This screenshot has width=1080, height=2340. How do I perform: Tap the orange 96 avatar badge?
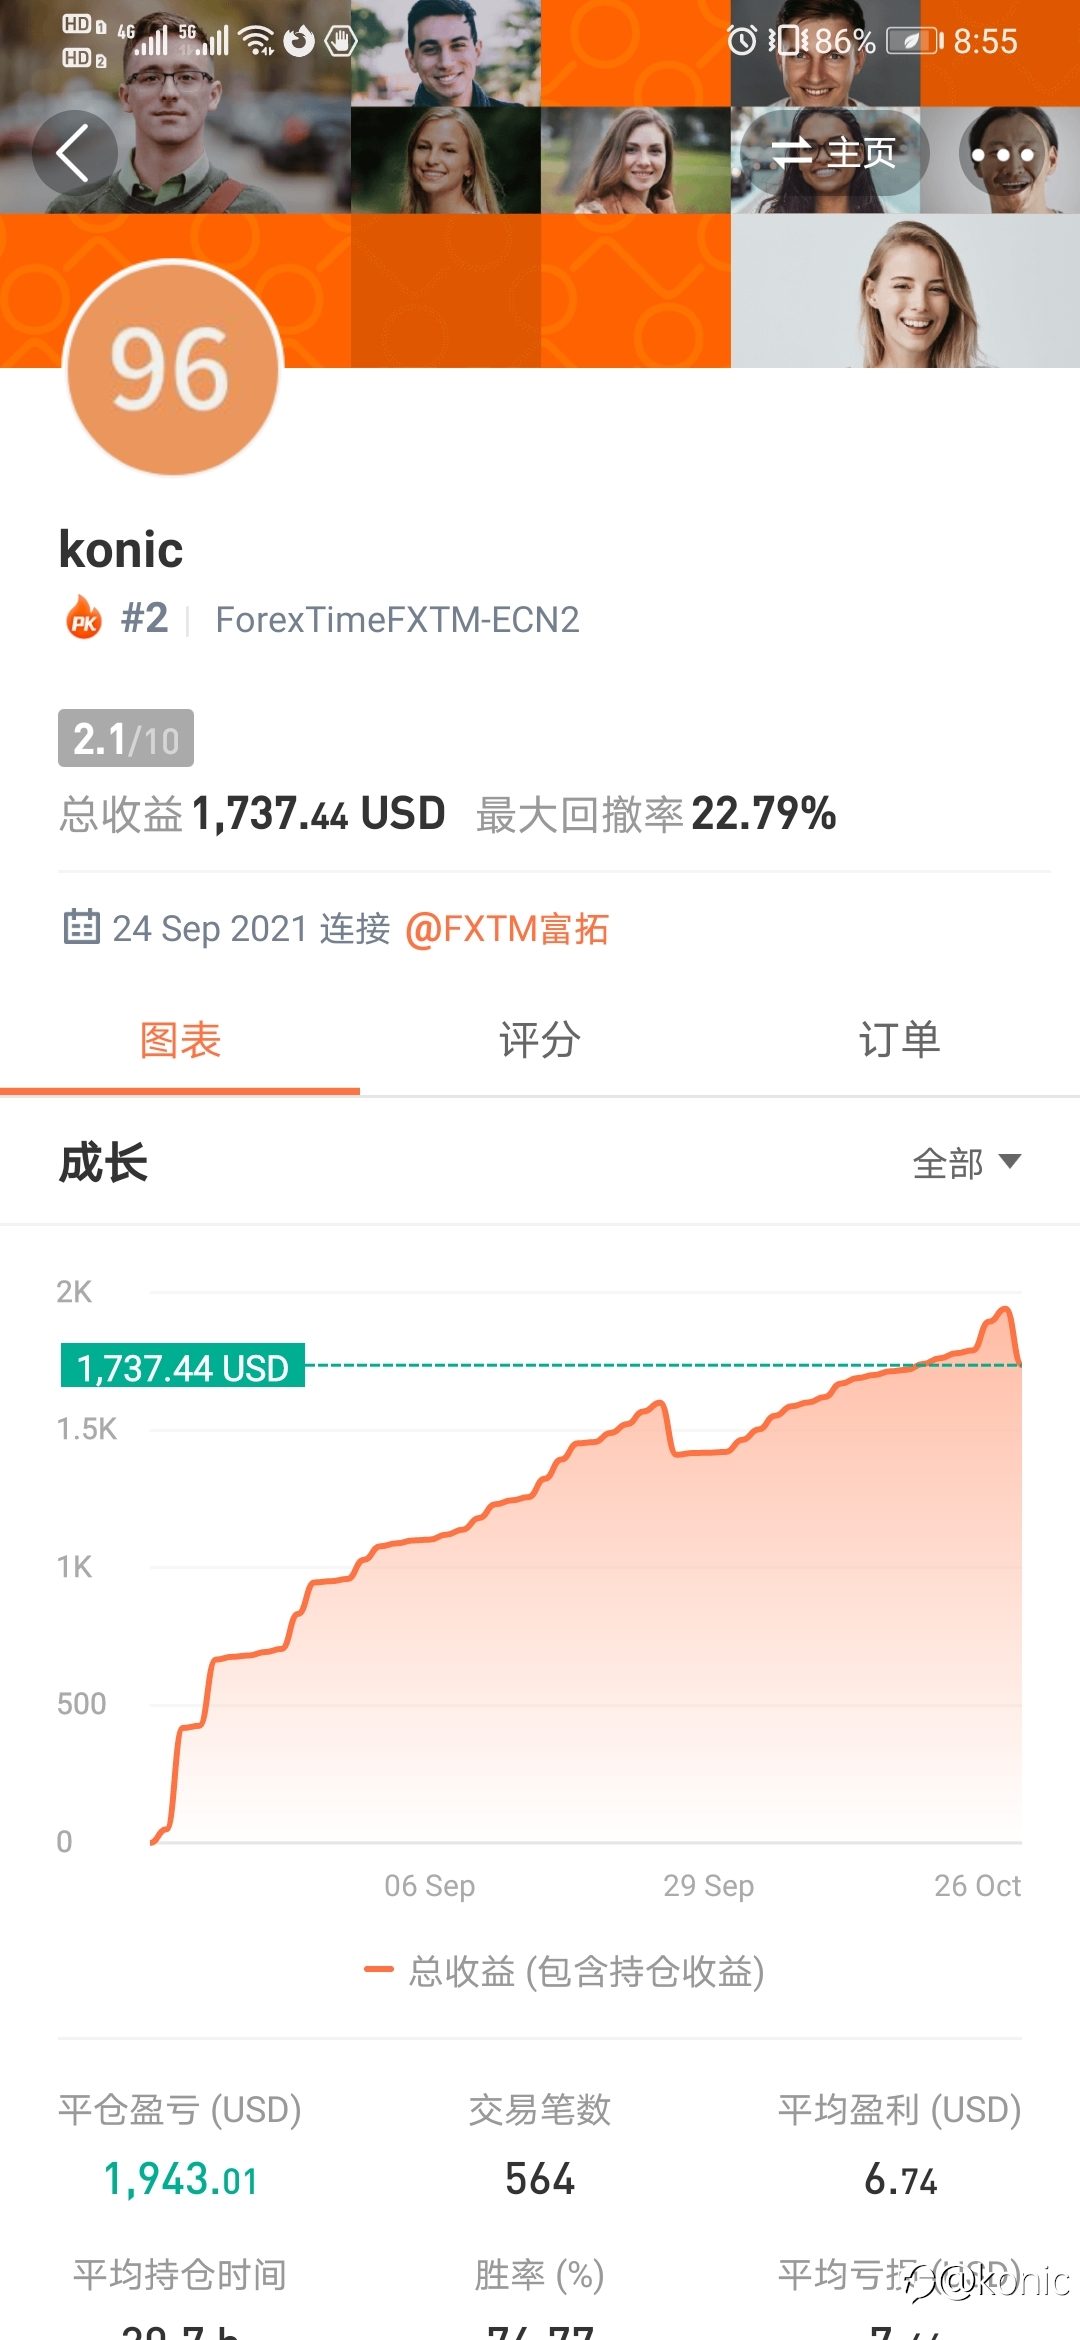(x=173, y=368)
